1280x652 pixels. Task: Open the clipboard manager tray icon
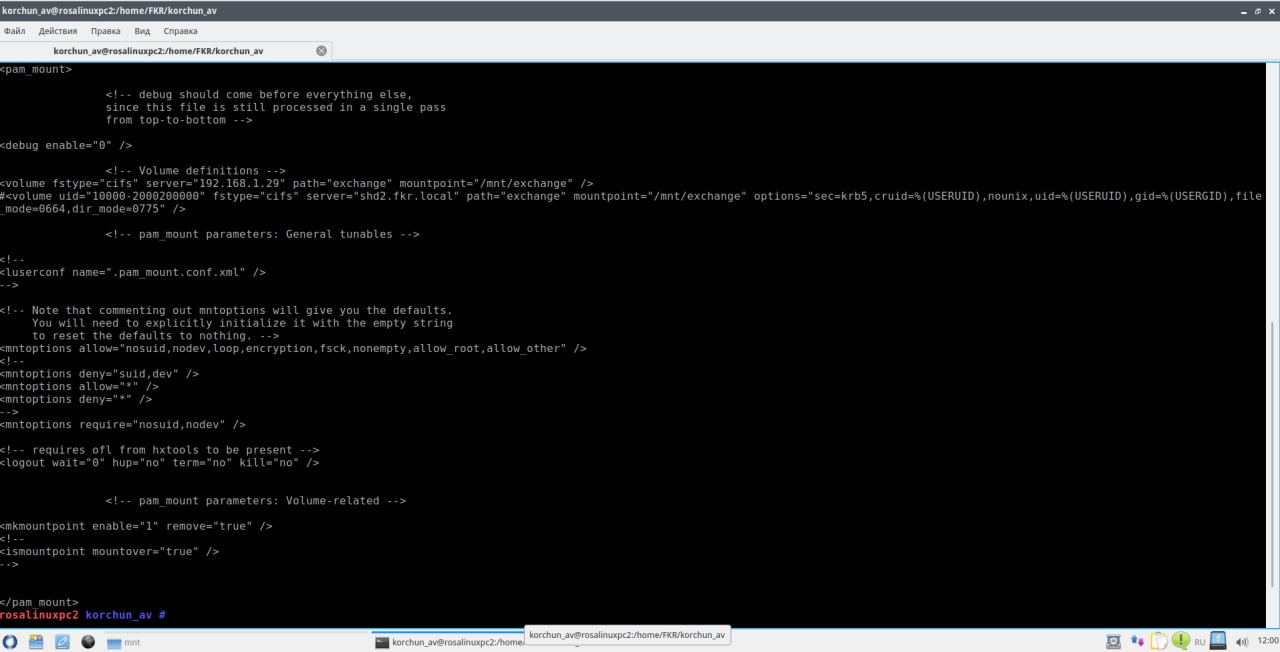pyautogui.click(x=1159, y=642)
